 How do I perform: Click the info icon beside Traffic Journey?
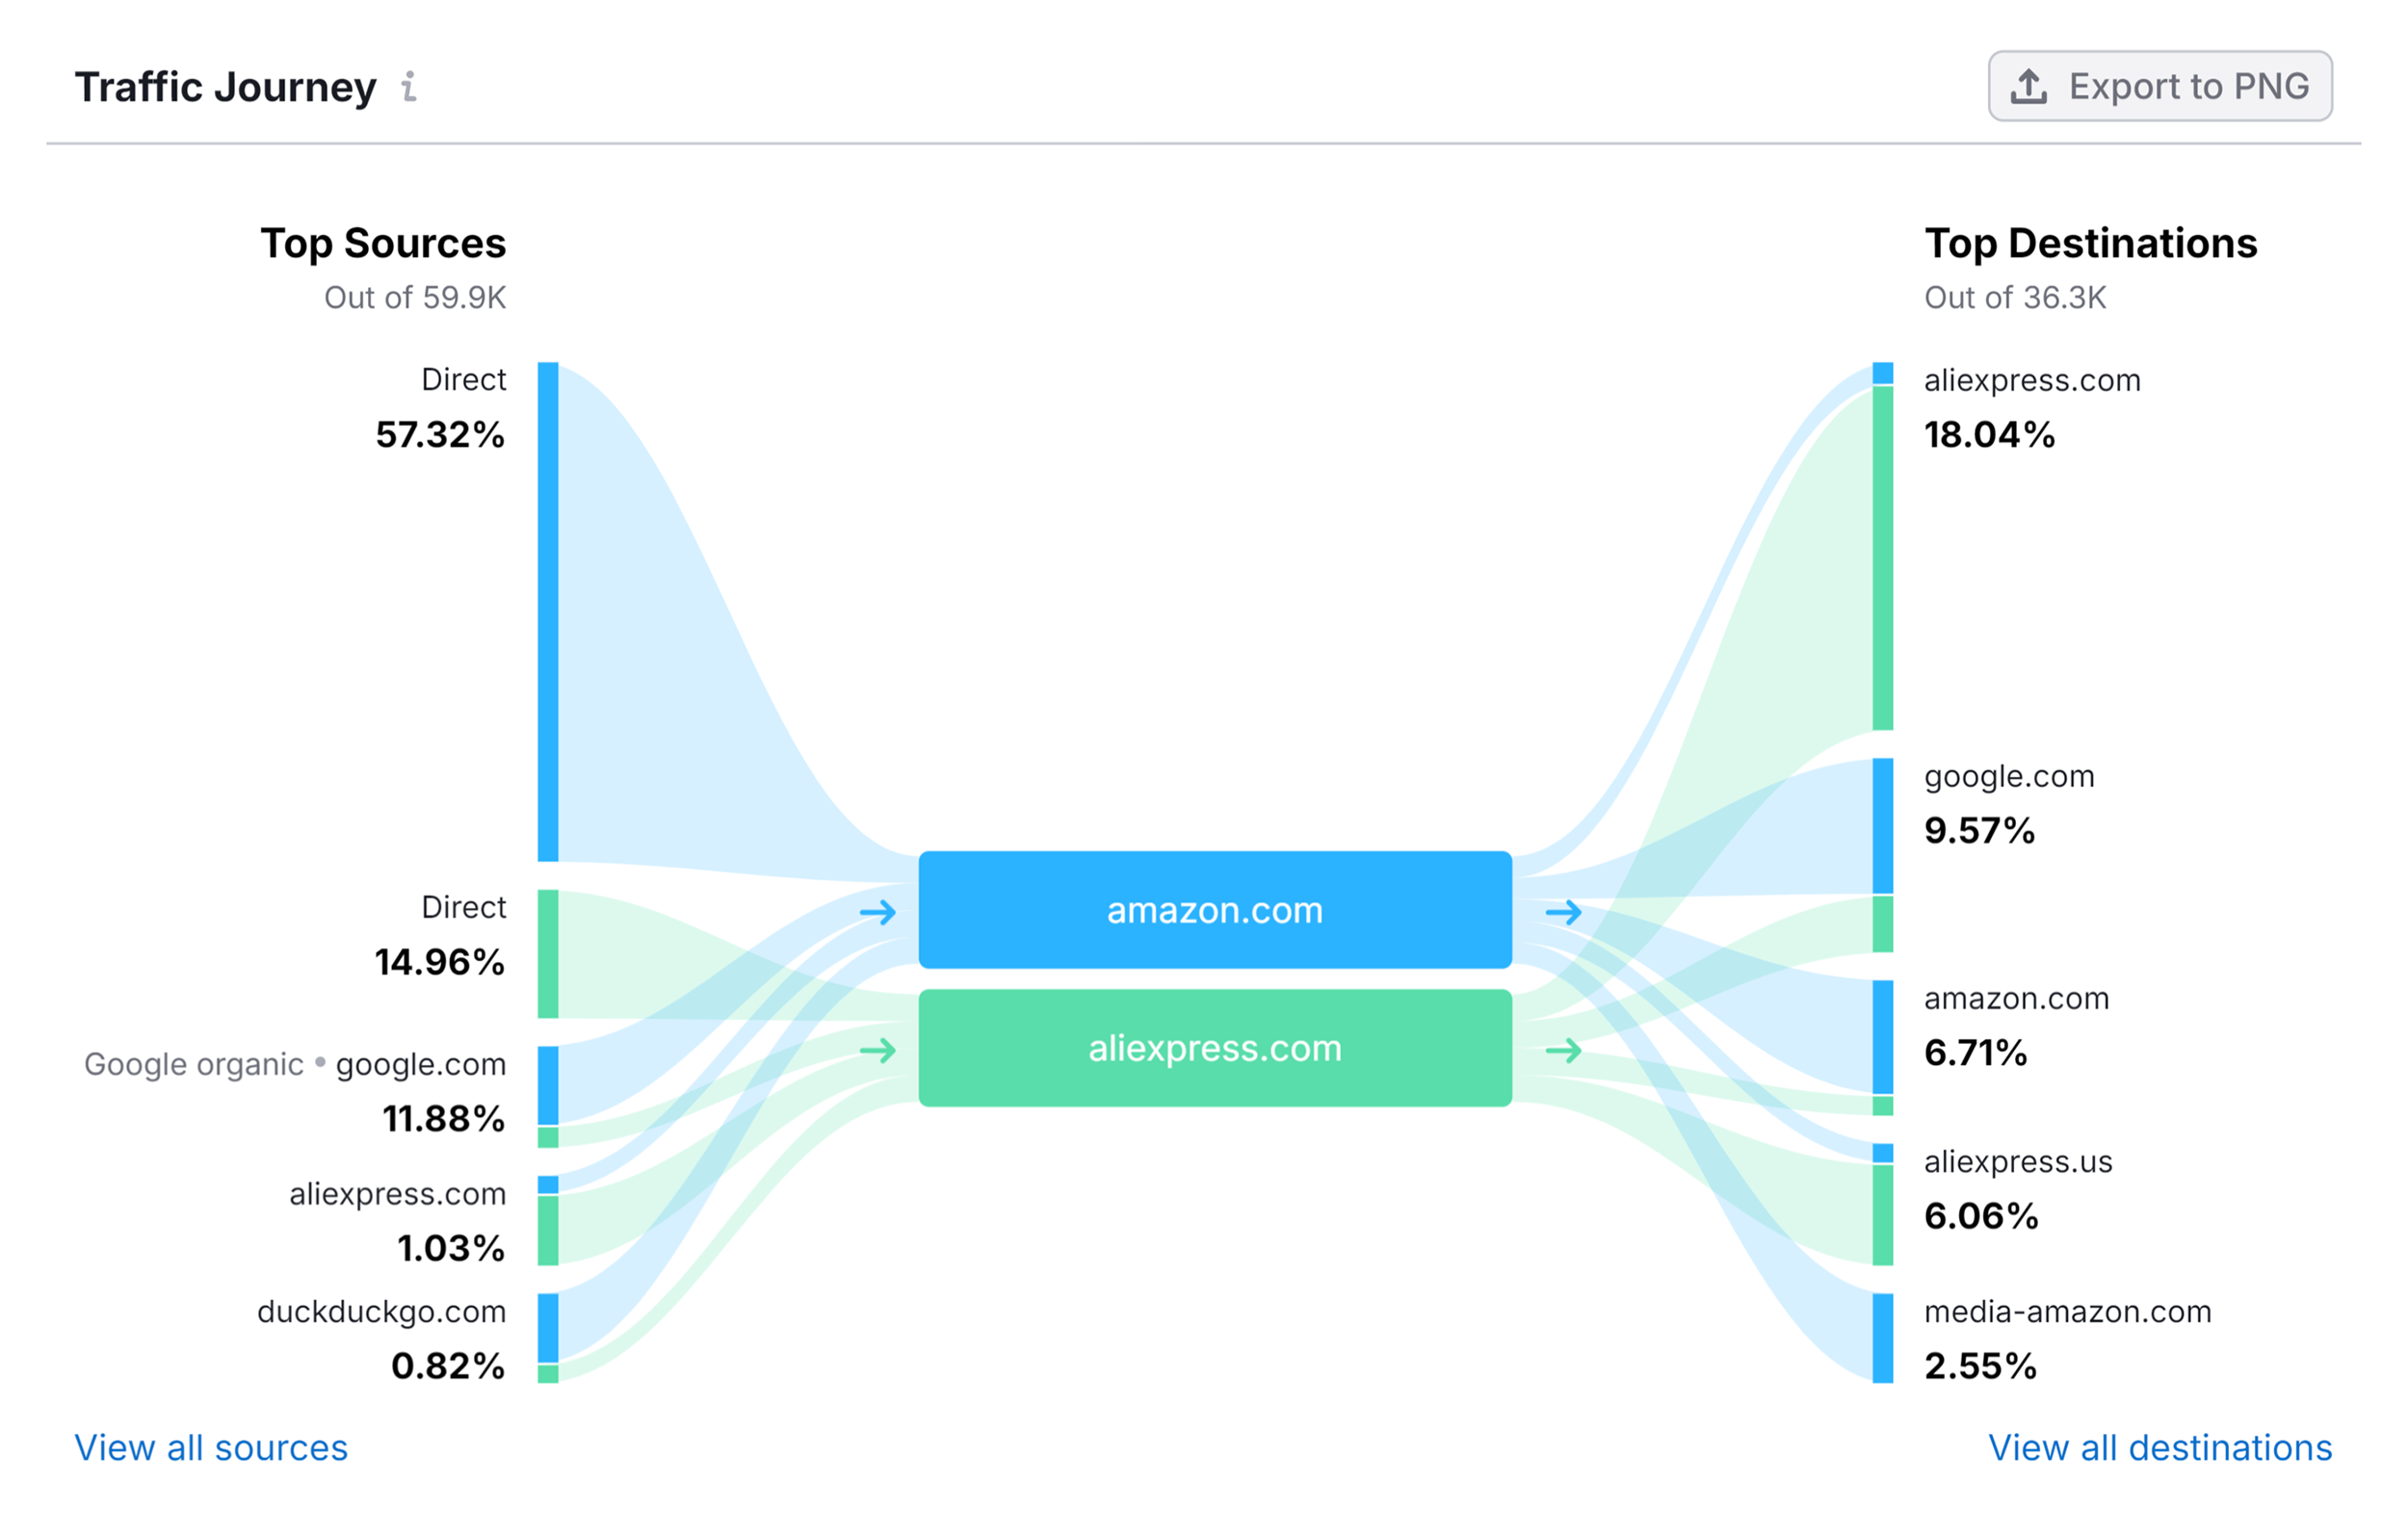point(408,87)
